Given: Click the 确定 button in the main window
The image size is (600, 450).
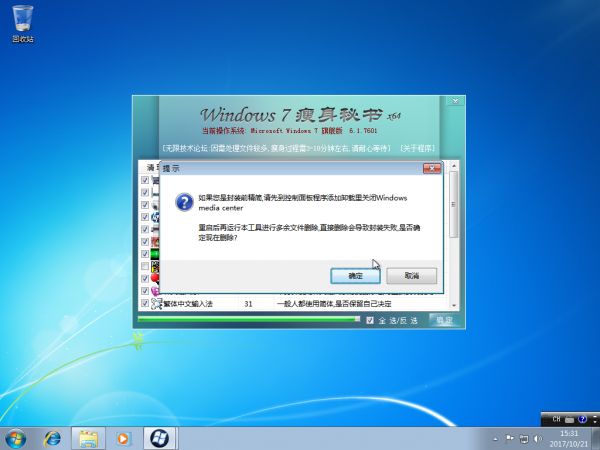Looking at the screenshot, I should (x=444, y=321).
